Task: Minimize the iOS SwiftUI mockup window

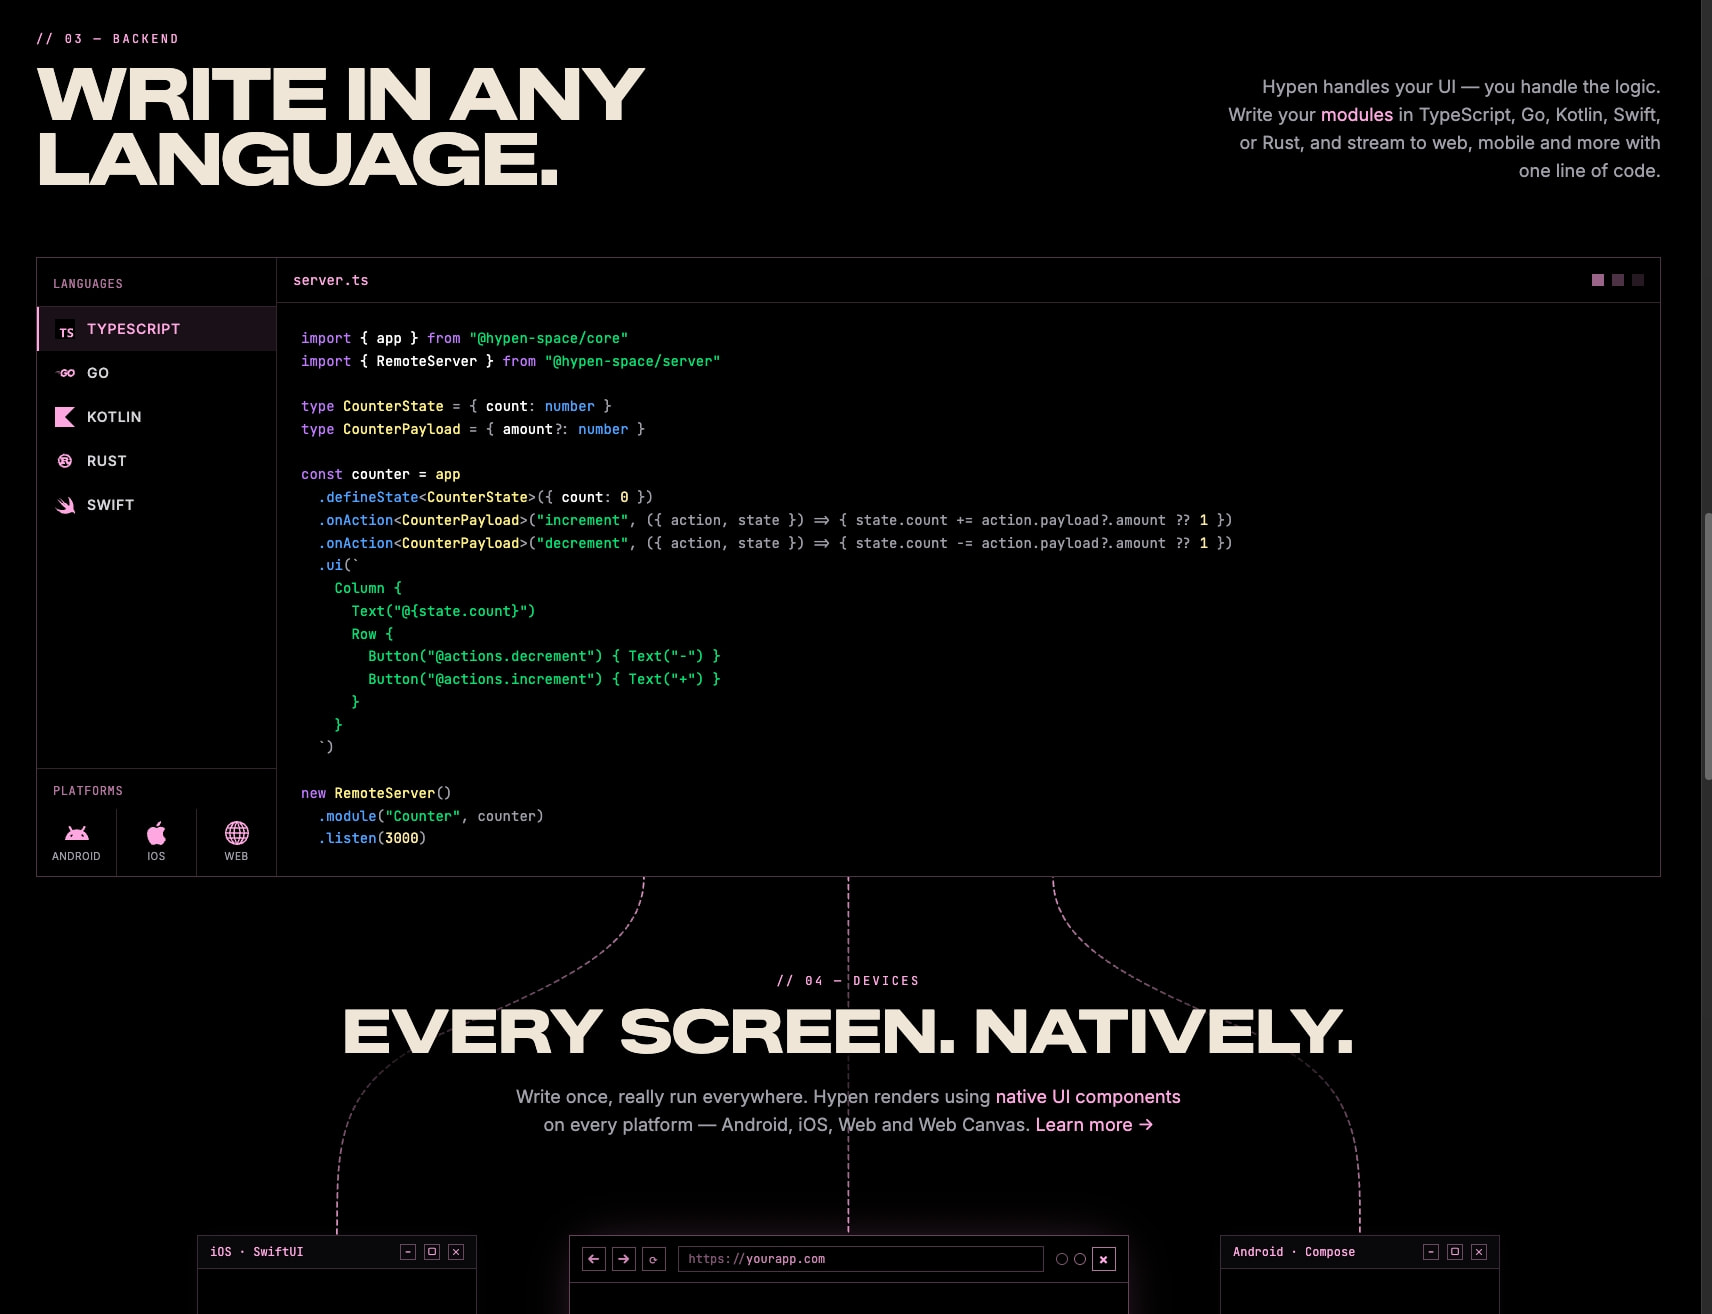Action: pos(408,1252)
